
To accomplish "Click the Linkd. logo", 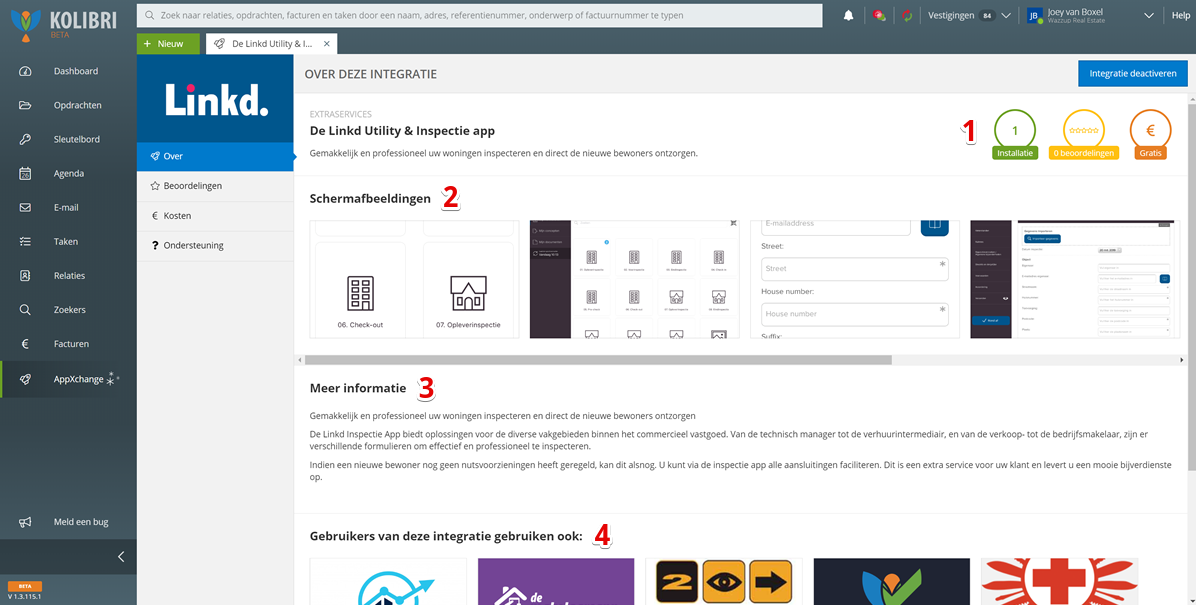I will (217, 100).
